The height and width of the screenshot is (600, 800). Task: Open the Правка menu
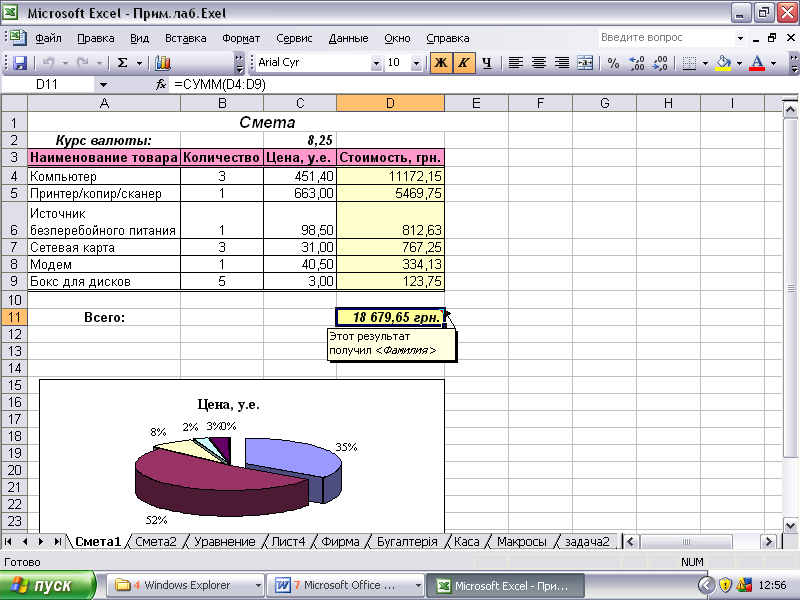[95, 38]
